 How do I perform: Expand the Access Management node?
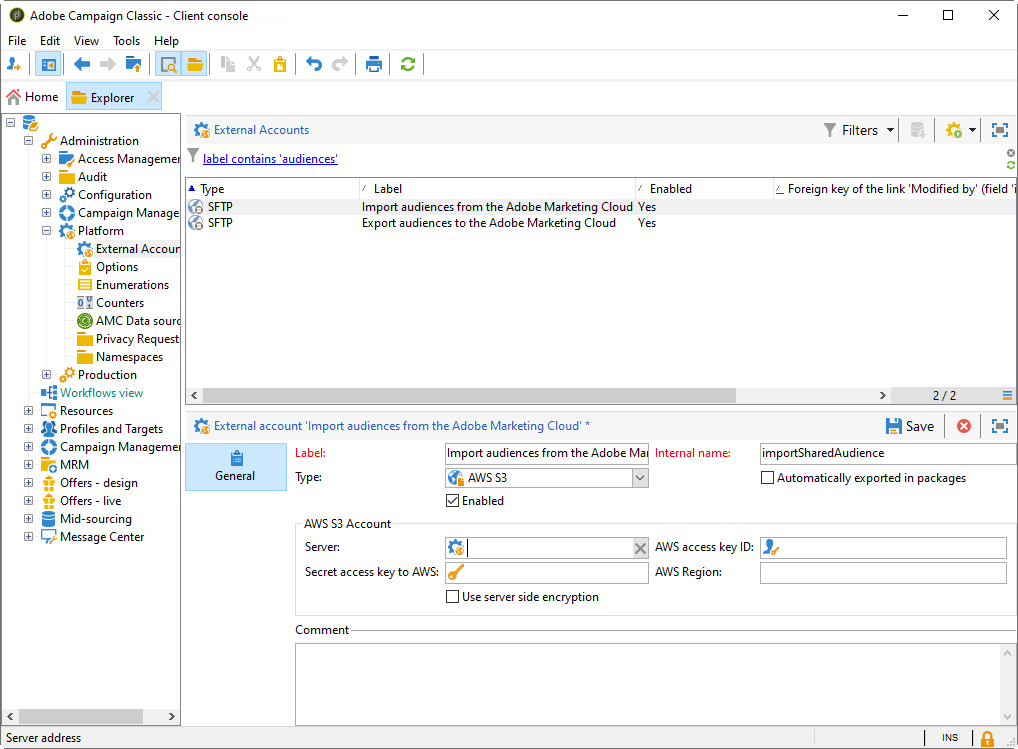(x=47, y=158)
